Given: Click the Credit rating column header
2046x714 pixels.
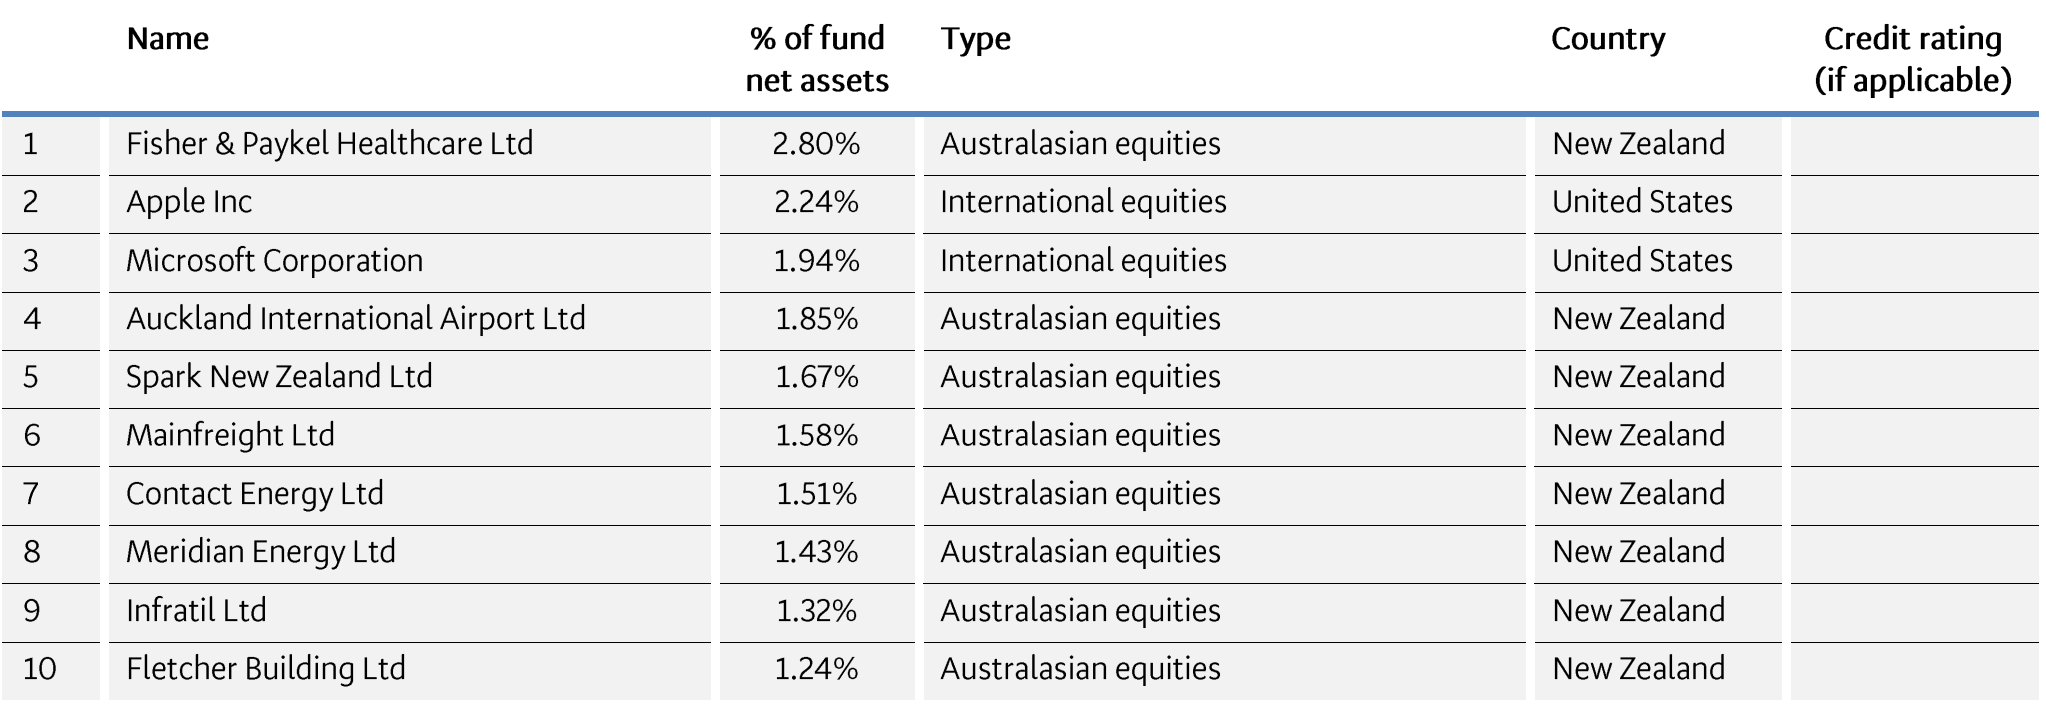Looking at the screenshot, I should pos(1912,59).
